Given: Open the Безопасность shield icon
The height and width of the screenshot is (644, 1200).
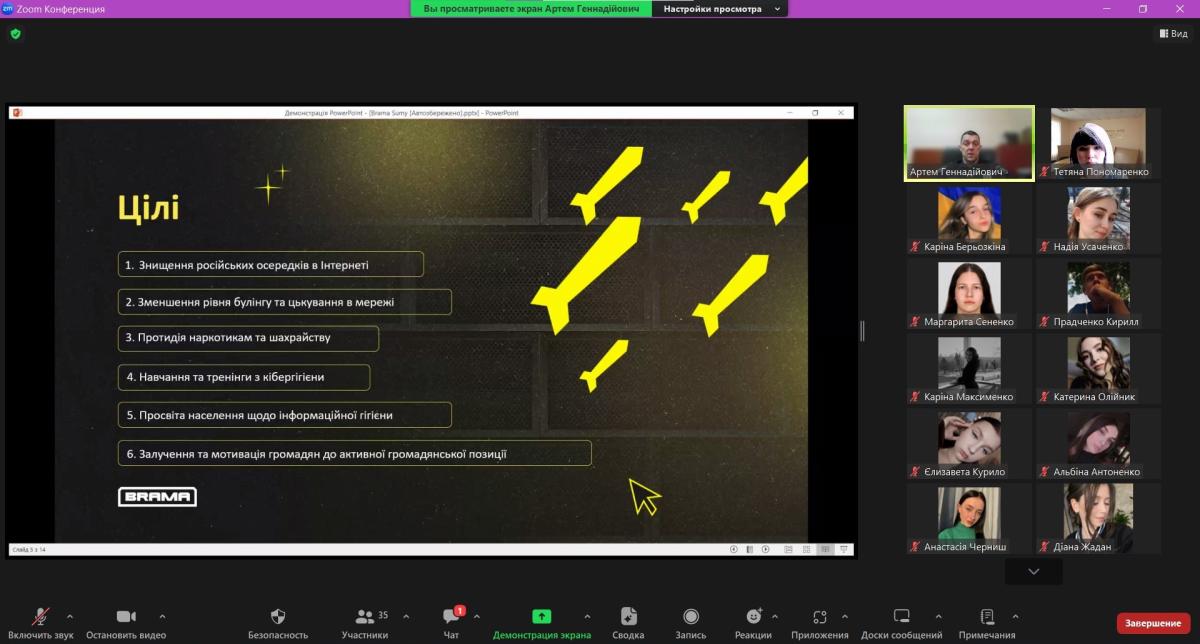Looking at the screenshot, I should (x=278, y=623).
